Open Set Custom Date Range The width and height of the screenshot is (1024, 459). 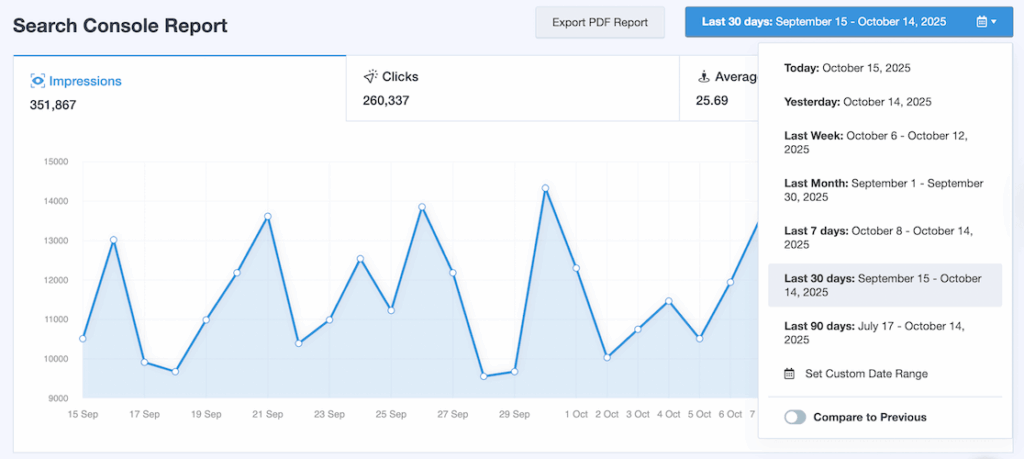point(866,374)
